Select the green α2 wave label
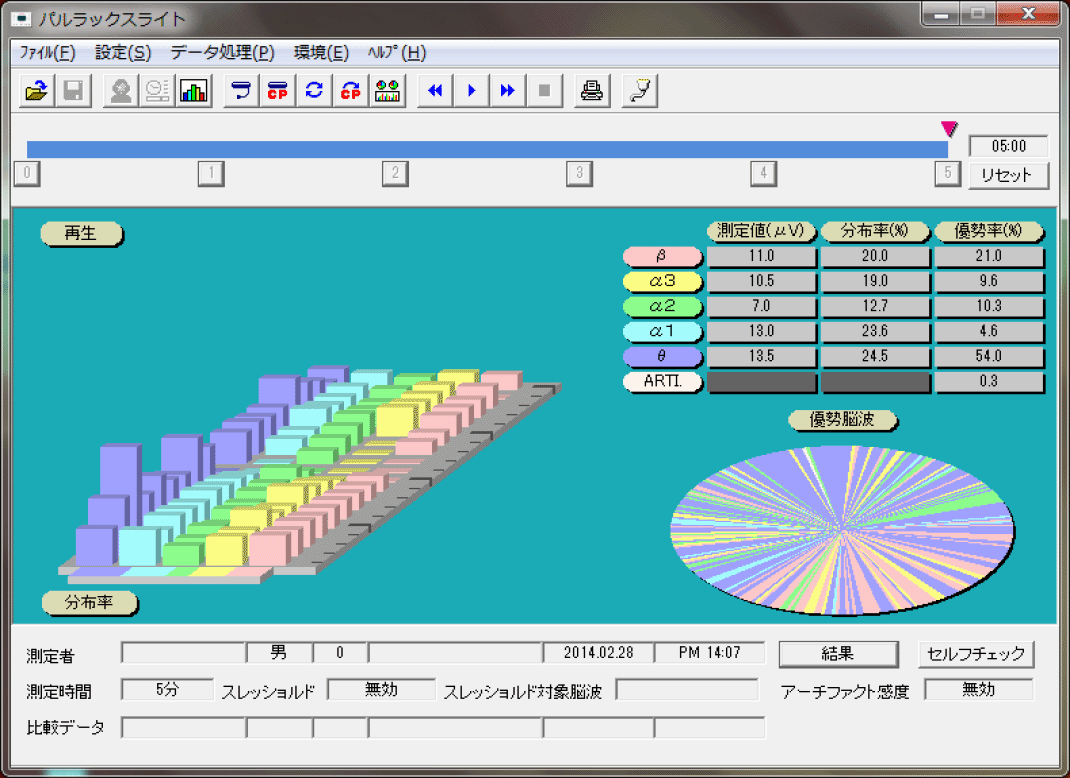Viewport: 1070px width, 778px height. [663, 306]
